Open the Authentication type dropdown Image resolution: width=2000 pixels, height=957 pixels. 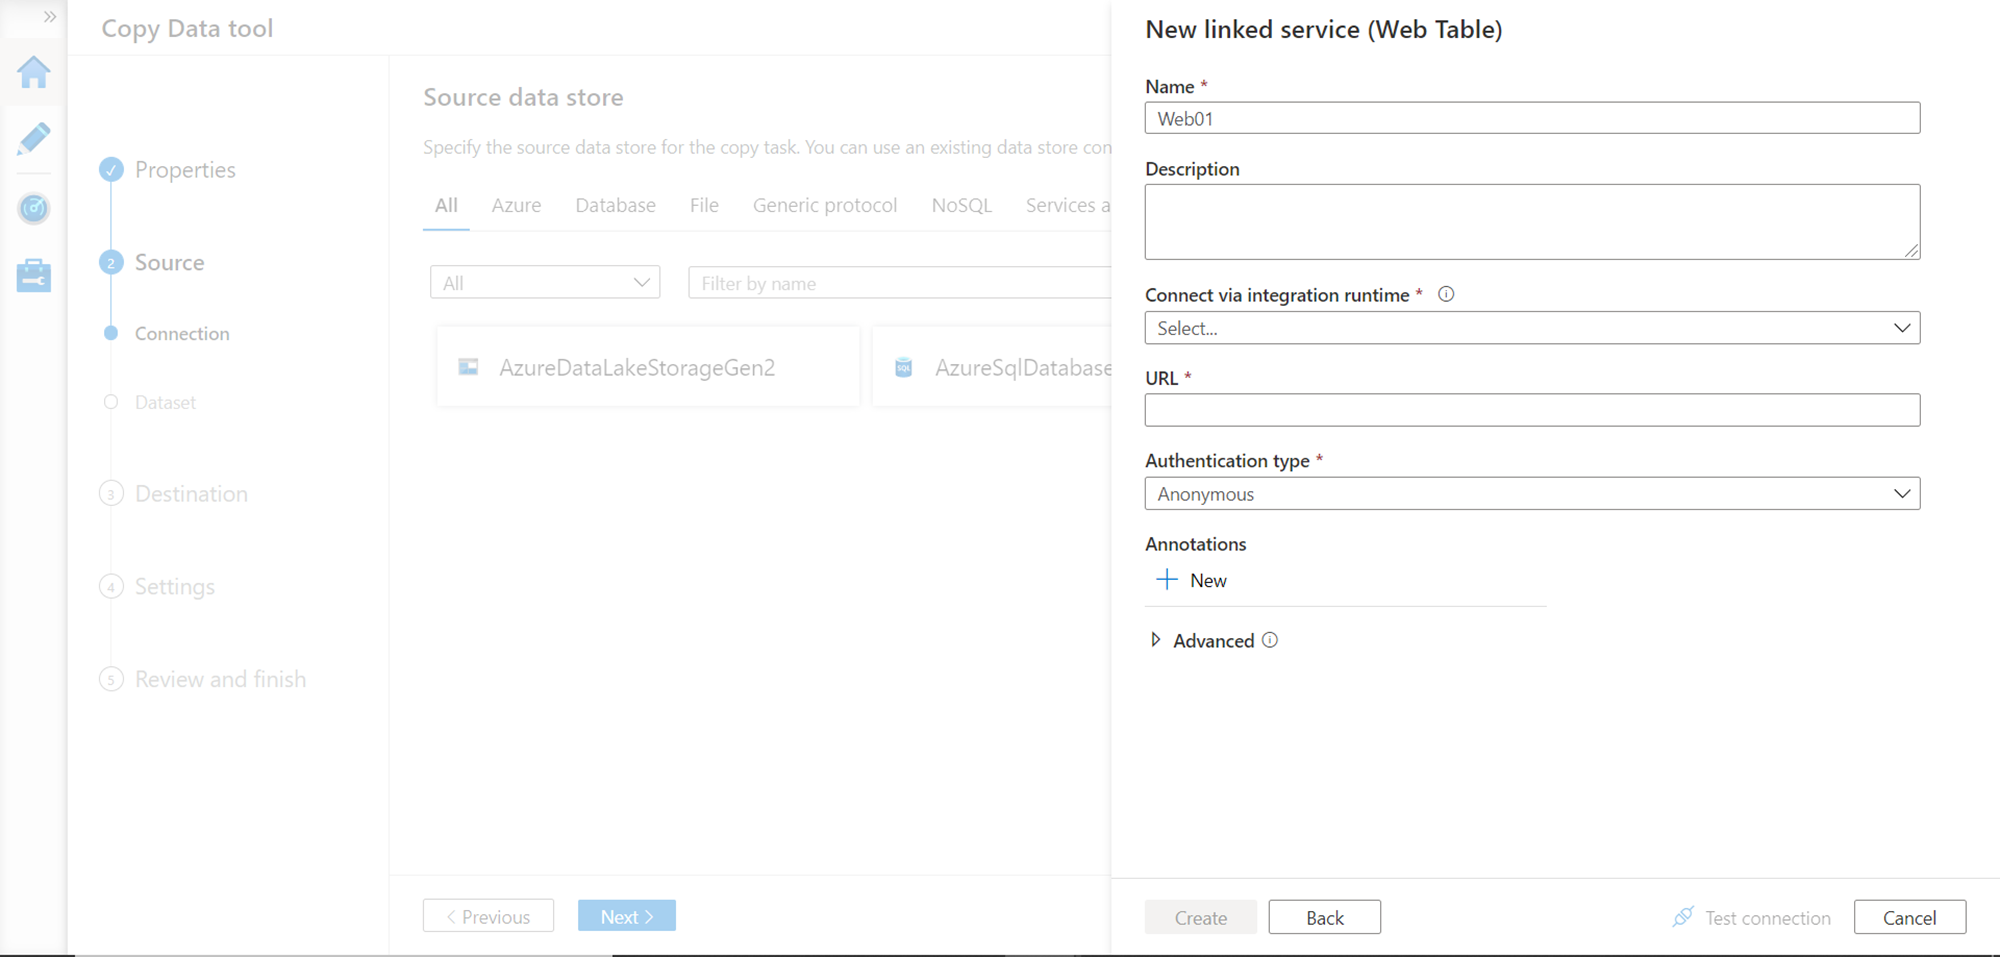point(1531,494)
